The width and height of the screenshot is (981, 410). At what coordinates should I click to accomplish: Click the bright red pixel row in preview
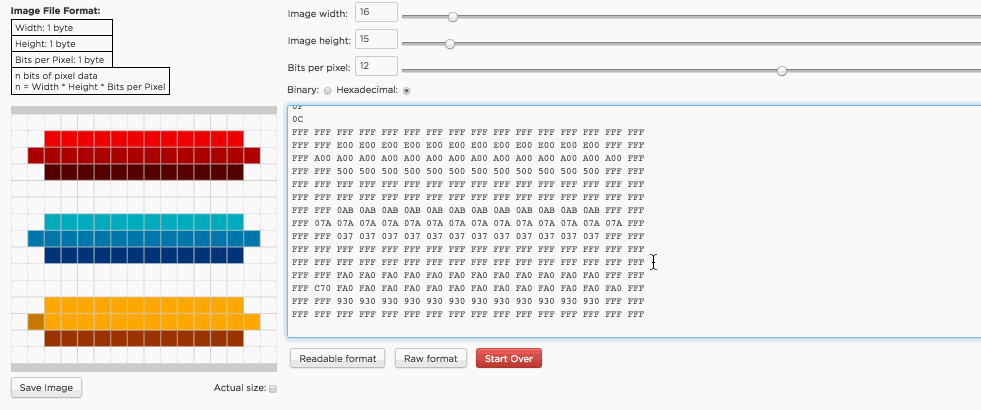coord(144,138)
